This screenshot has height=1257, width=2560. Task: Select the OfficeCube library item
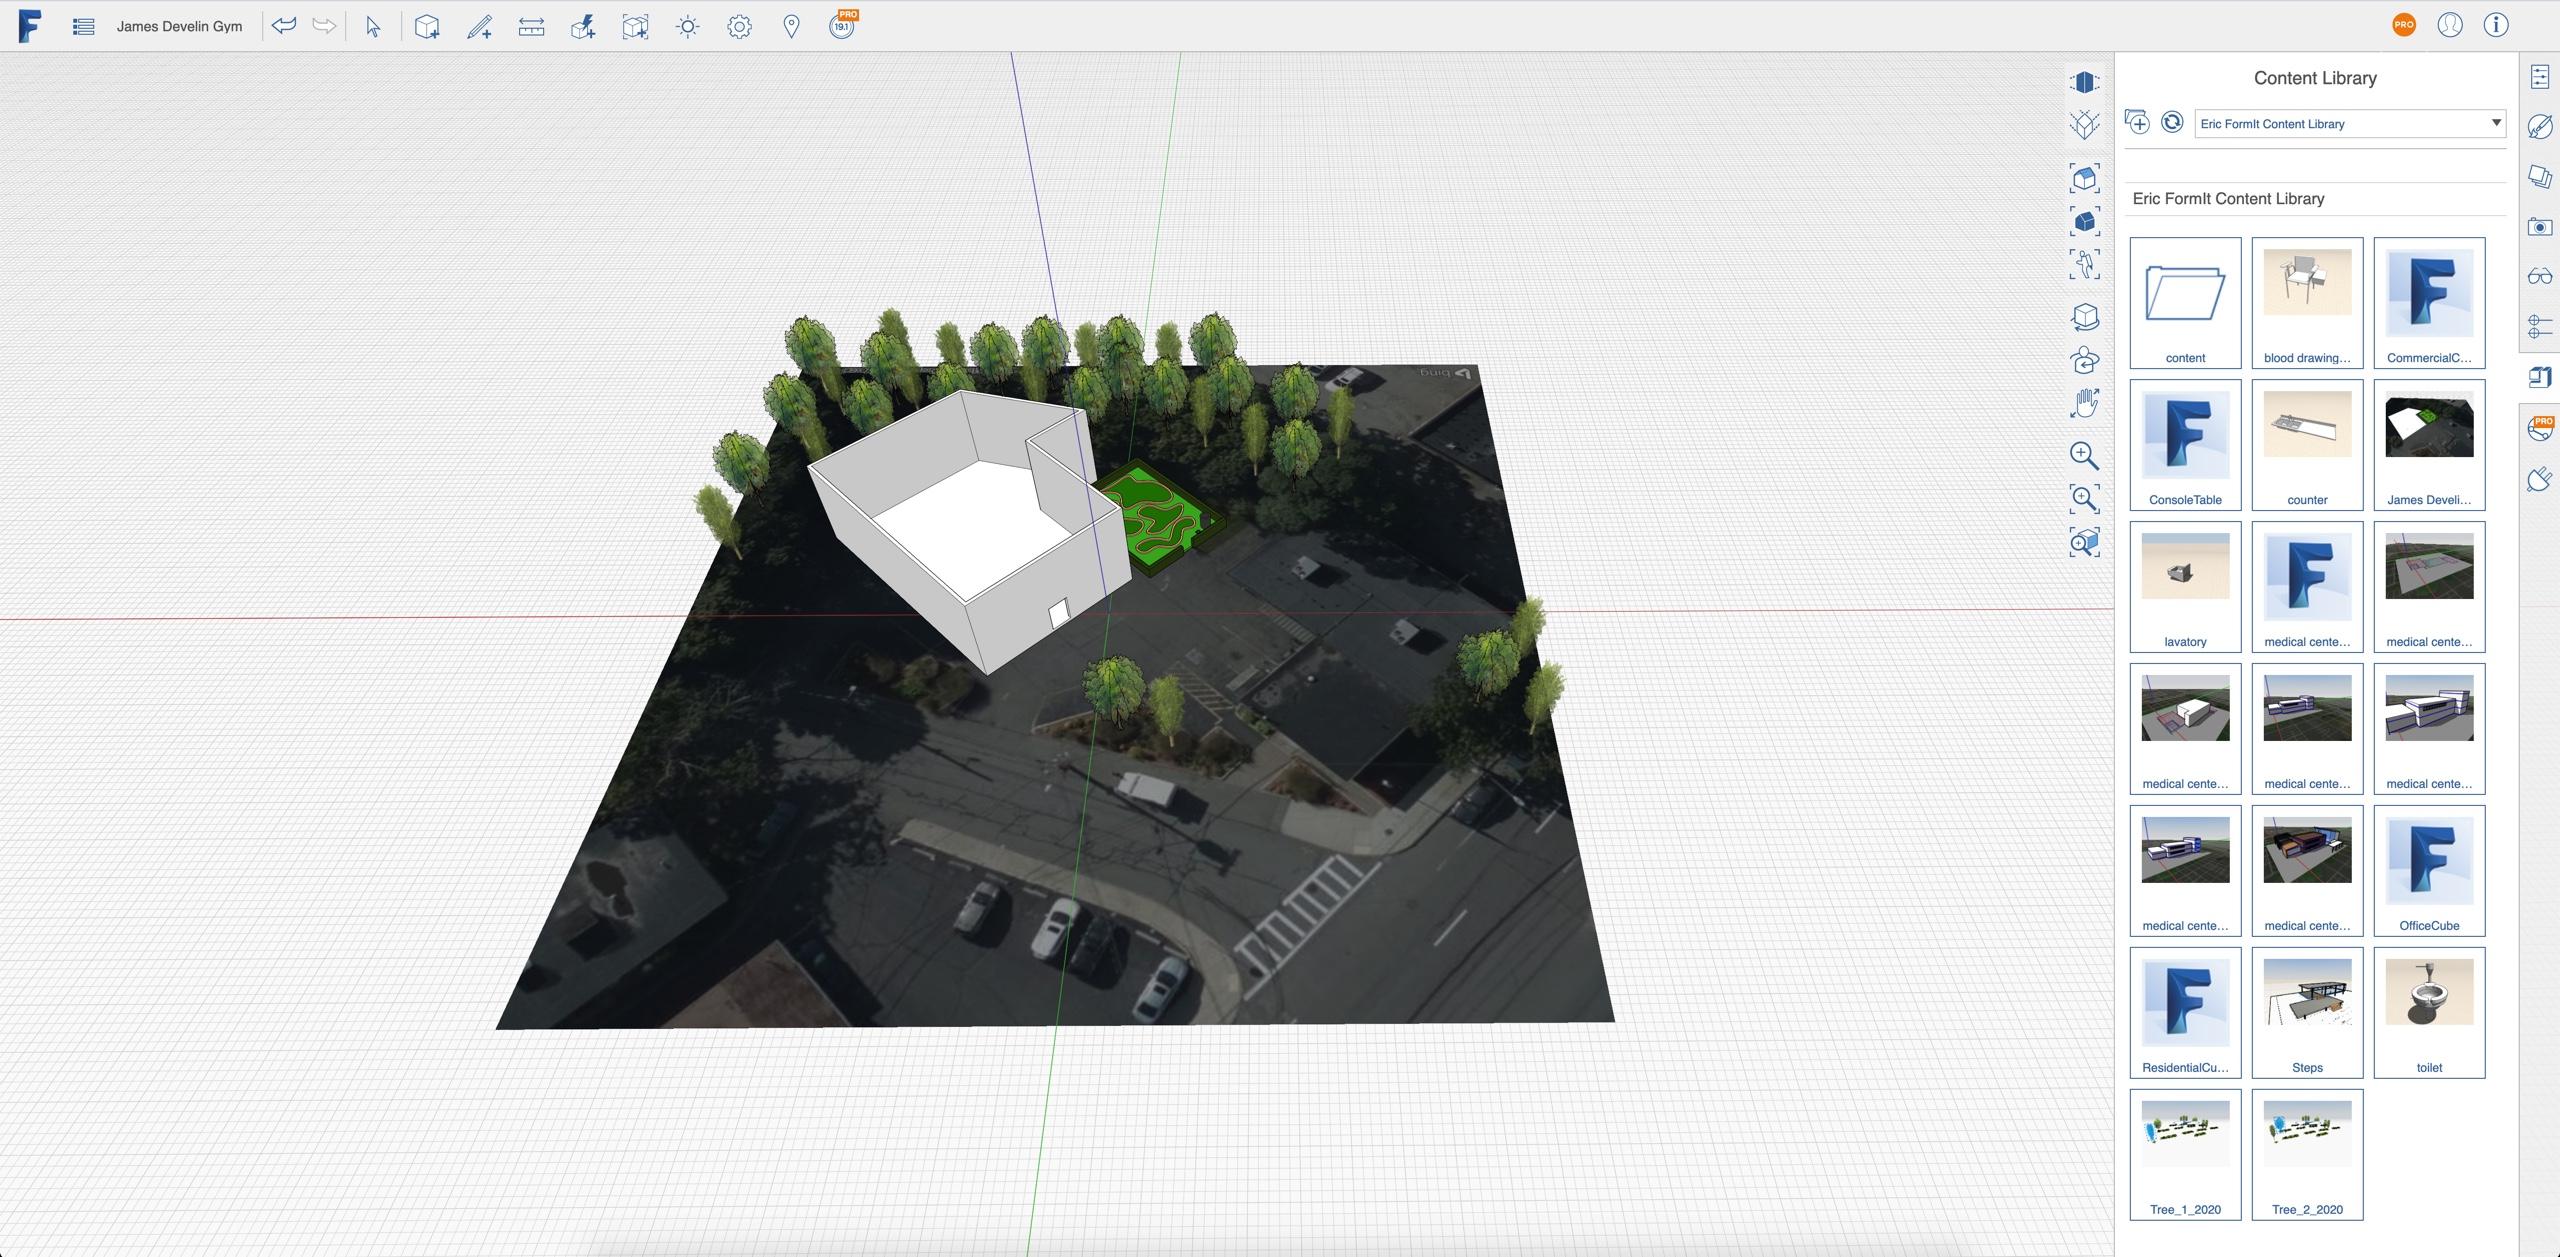tap(2429, 871)
